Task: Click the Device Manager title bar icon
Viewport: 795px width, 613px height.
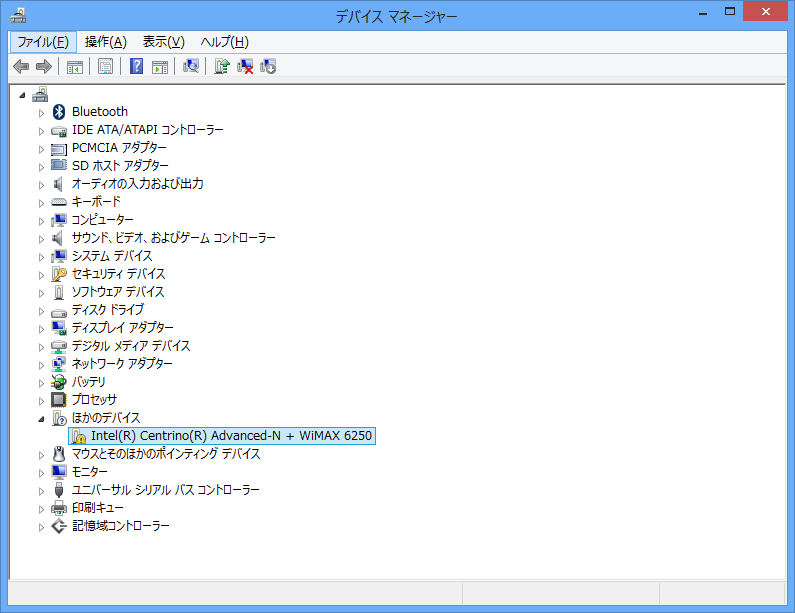Action: (x=18, y=16)
